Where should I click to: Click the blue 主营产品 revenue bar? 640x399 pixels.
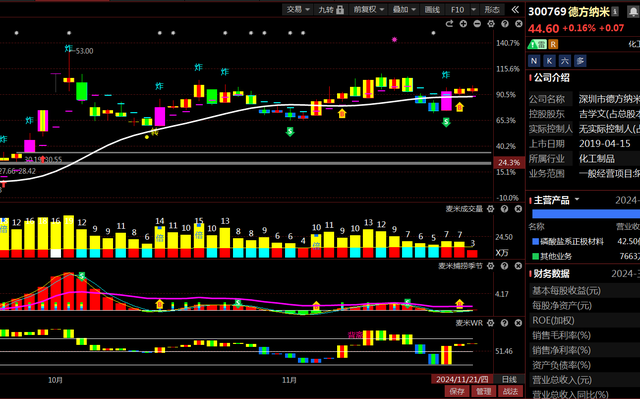point(586,214)
